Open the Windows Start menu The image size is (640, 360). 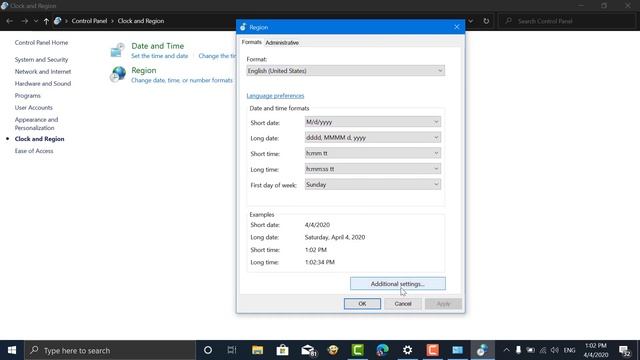(x=12, y=350)
